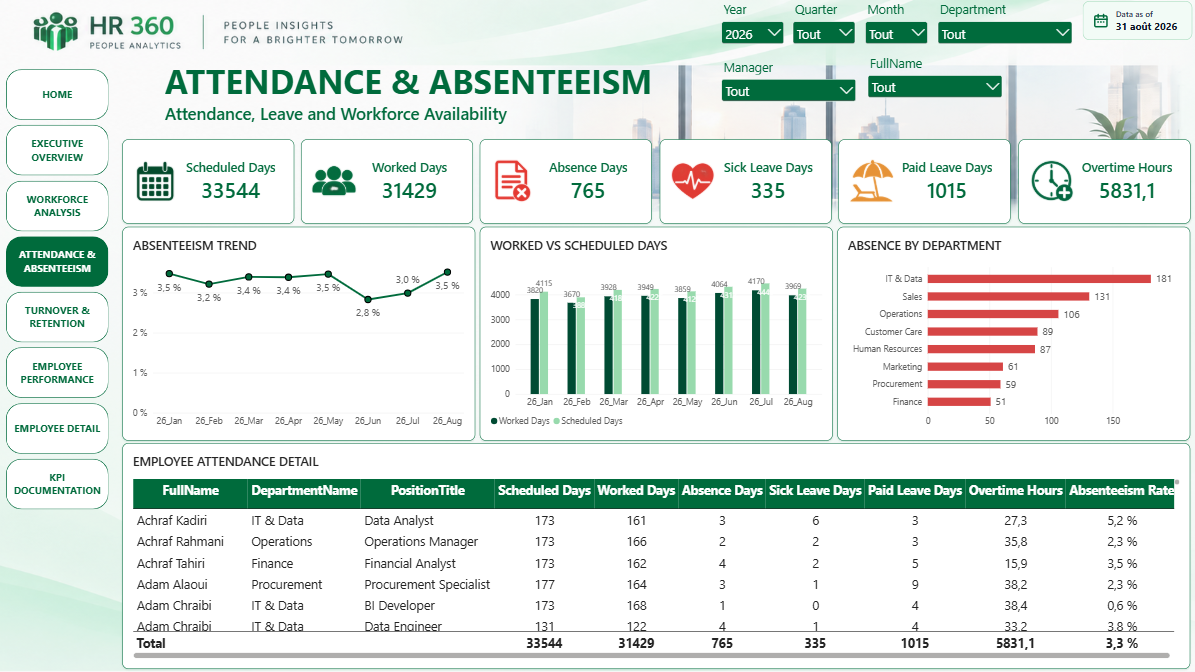Click the 26_Jun point on absenteeism trend

pos(368,299)
